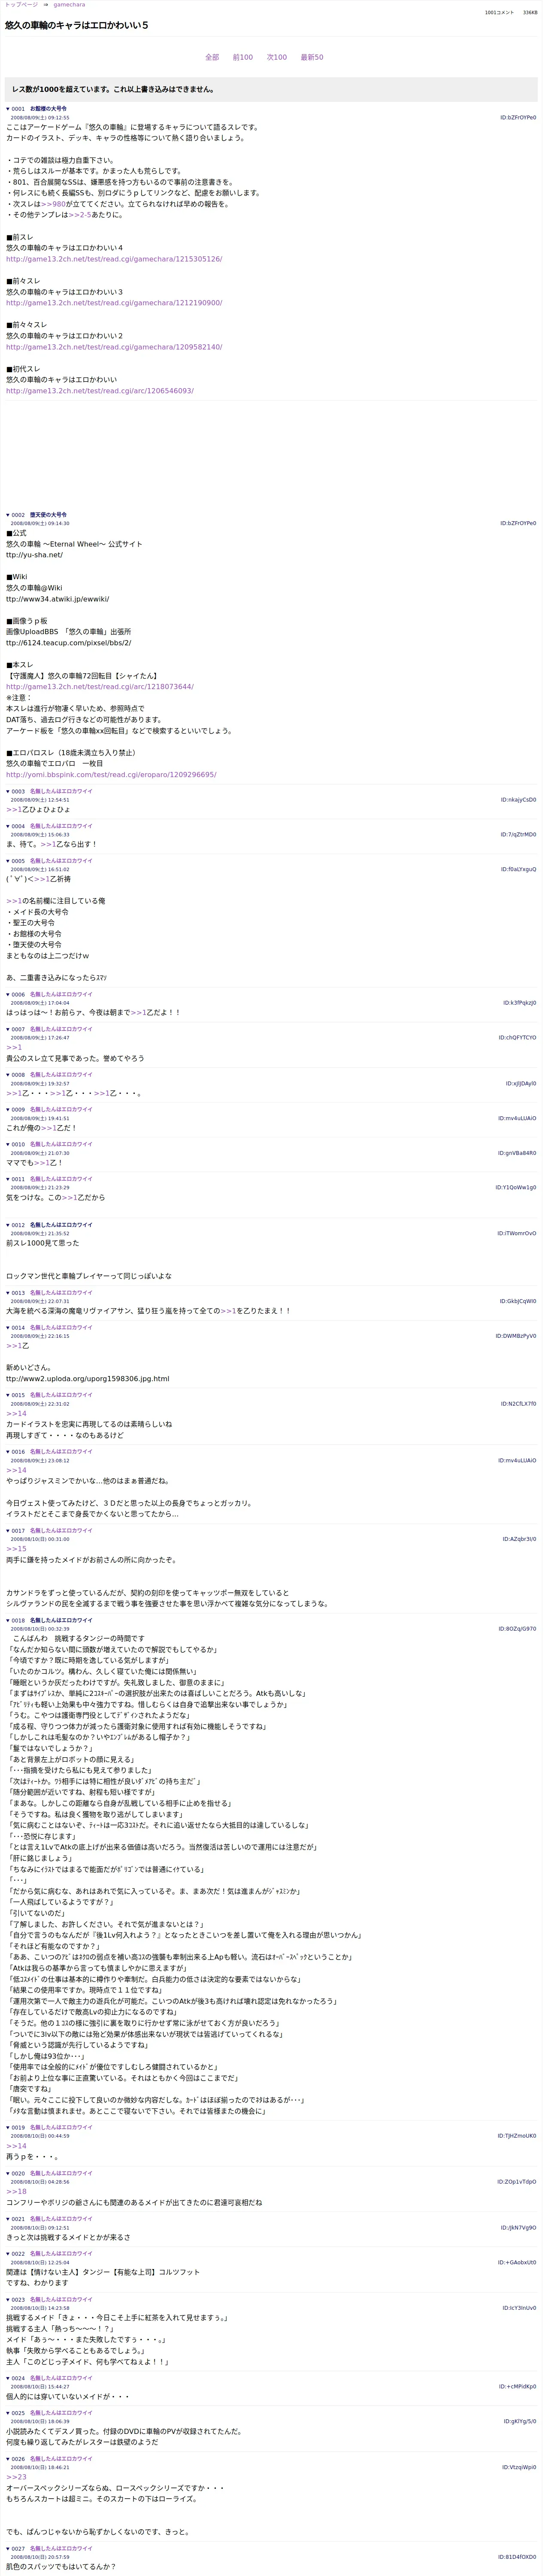The width and height of the screenshot is (551, 2576).
Task: Open >>1 anchor in post 0010
Action: [41, 1163]
